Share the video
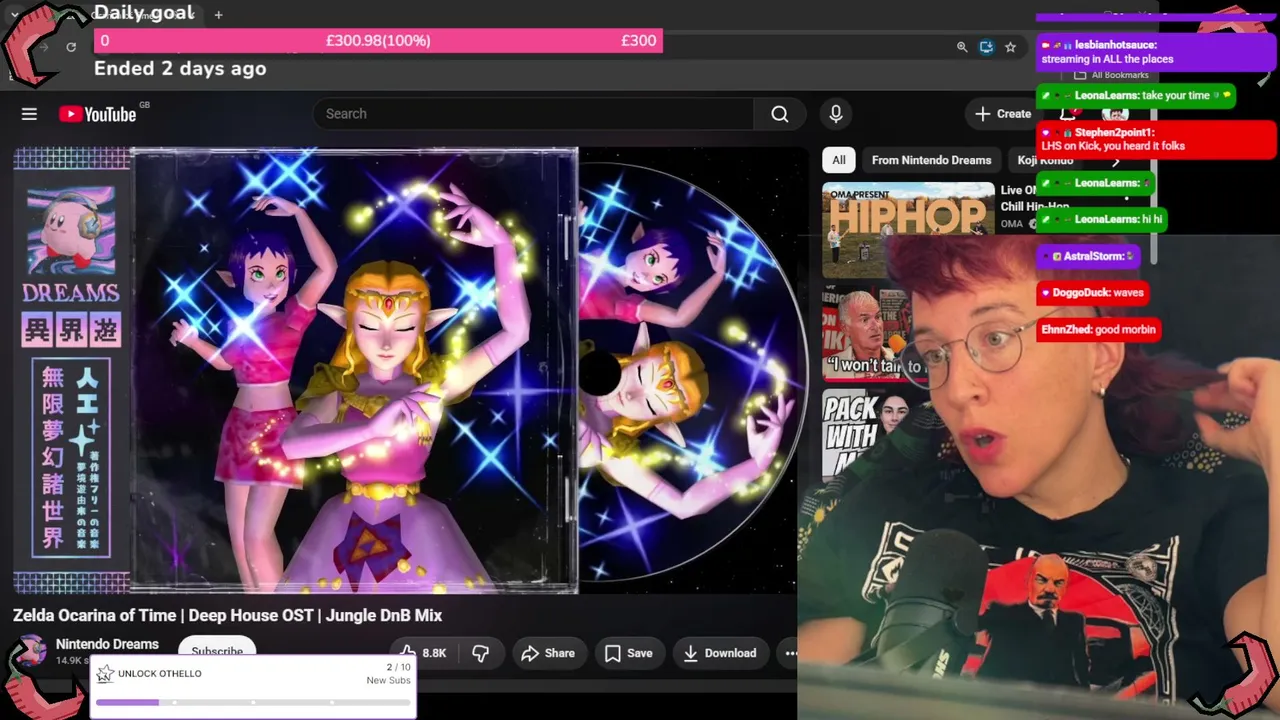 point(548,653)
